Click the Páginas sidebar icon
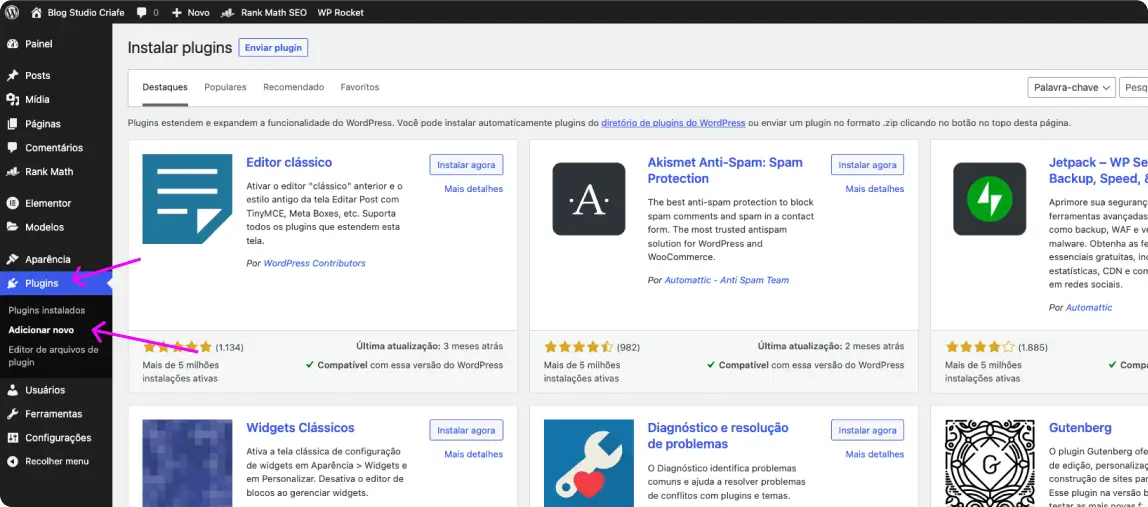Screen dimensions: 1148x507 (x=12, y=124)
